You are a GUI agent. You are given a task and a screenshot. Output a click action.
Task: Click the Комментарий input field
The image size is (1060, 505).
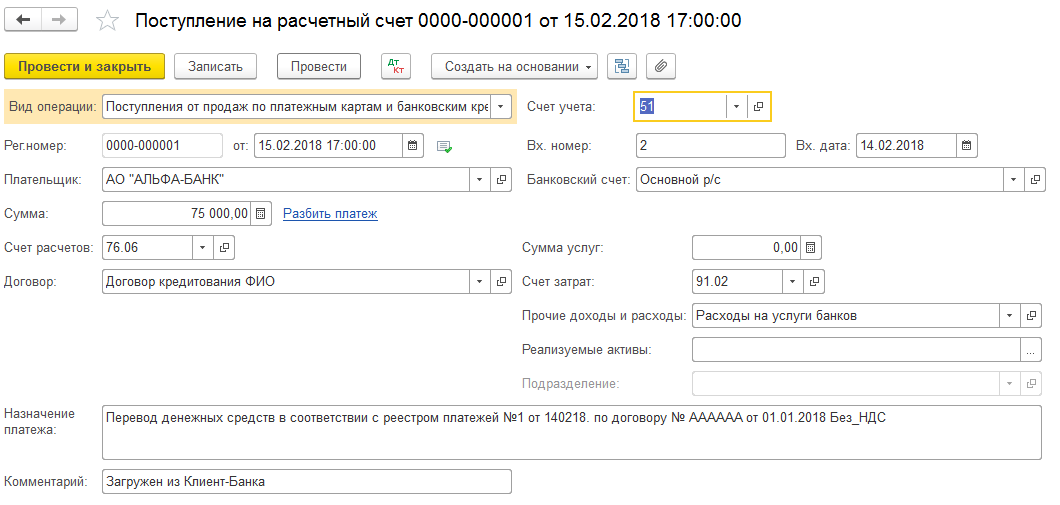(306, 481)
